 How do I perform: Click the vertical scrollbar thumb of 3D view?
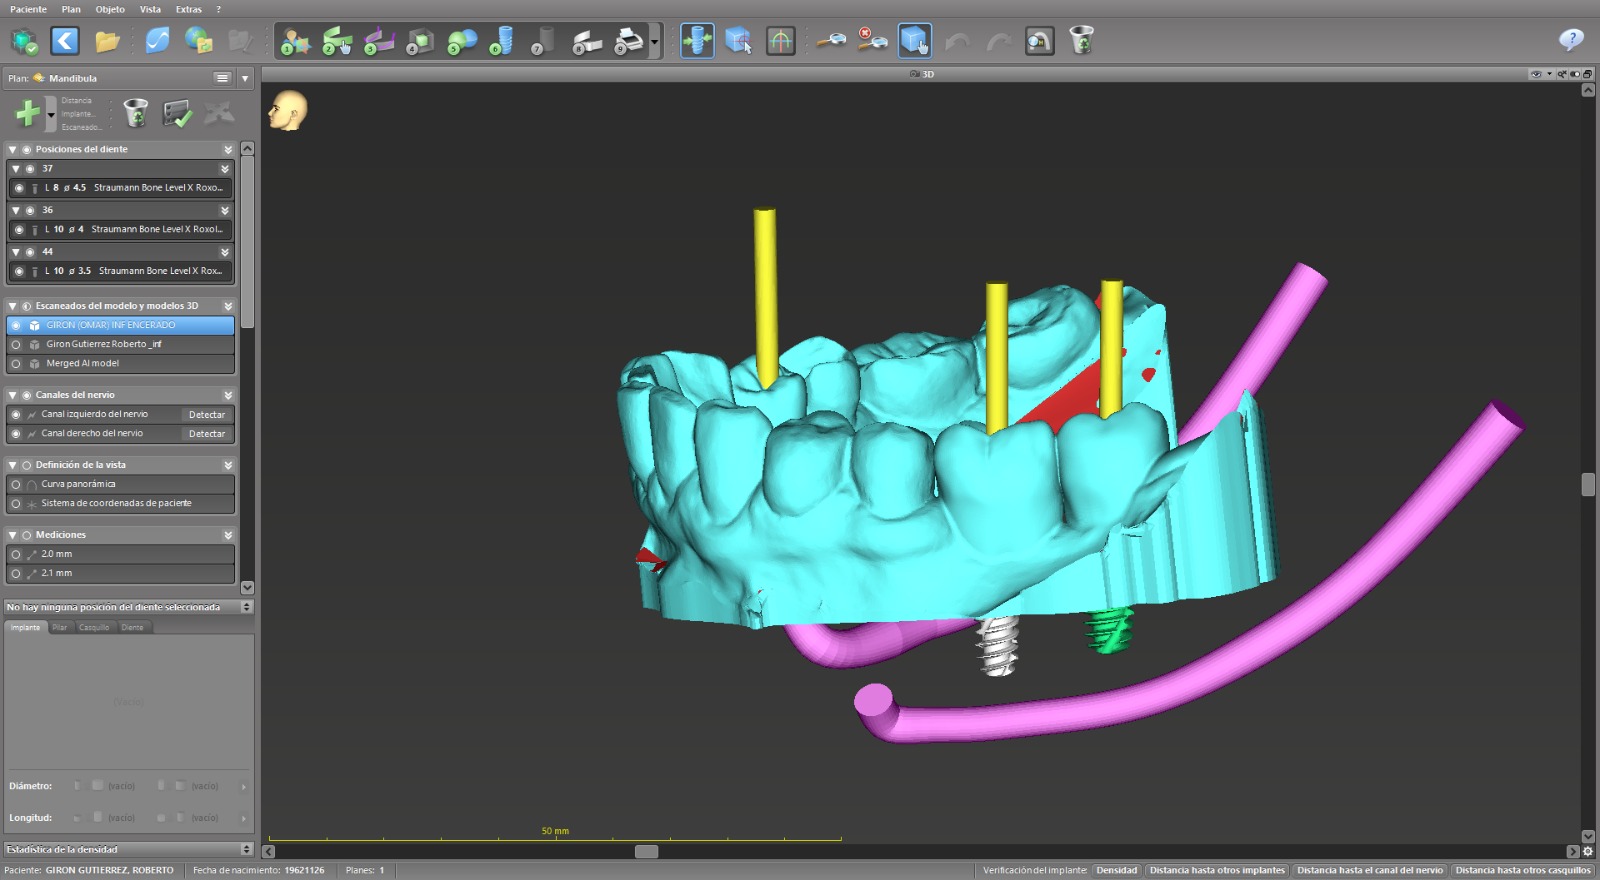point(1588,484)
